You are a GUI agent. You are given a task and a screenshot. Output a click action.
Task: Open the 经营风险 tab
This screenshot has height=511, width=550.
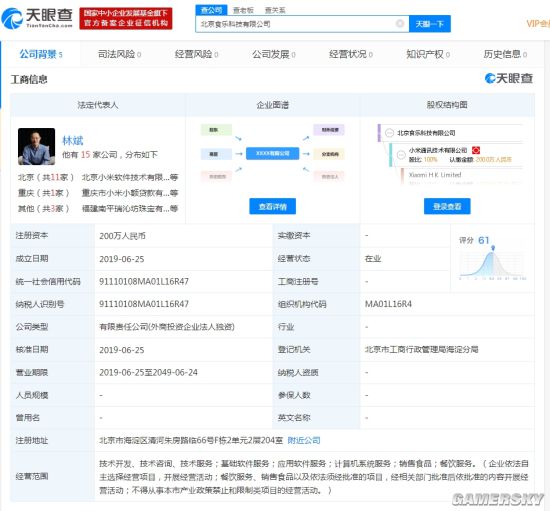click(x=196, y=54)
